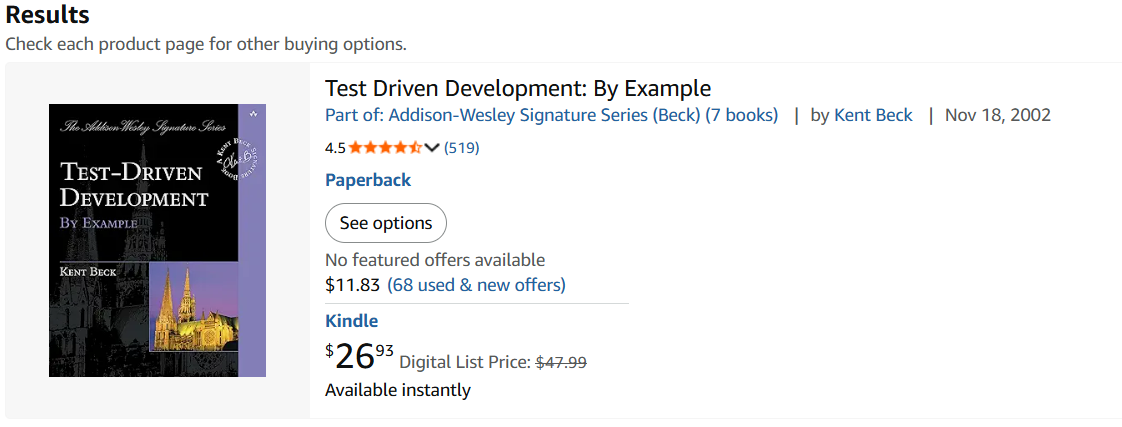This screenshot has height=427, width=1122.
Task: Click the 'No featured offers available' text
Action: (435, 260)
